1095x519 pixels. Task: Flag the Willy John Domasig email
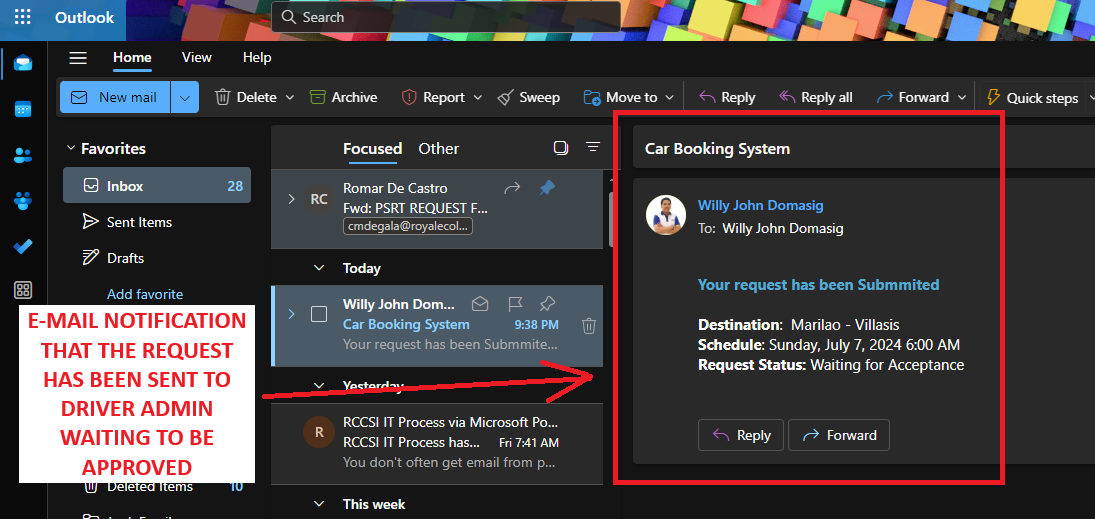[515, 304]
